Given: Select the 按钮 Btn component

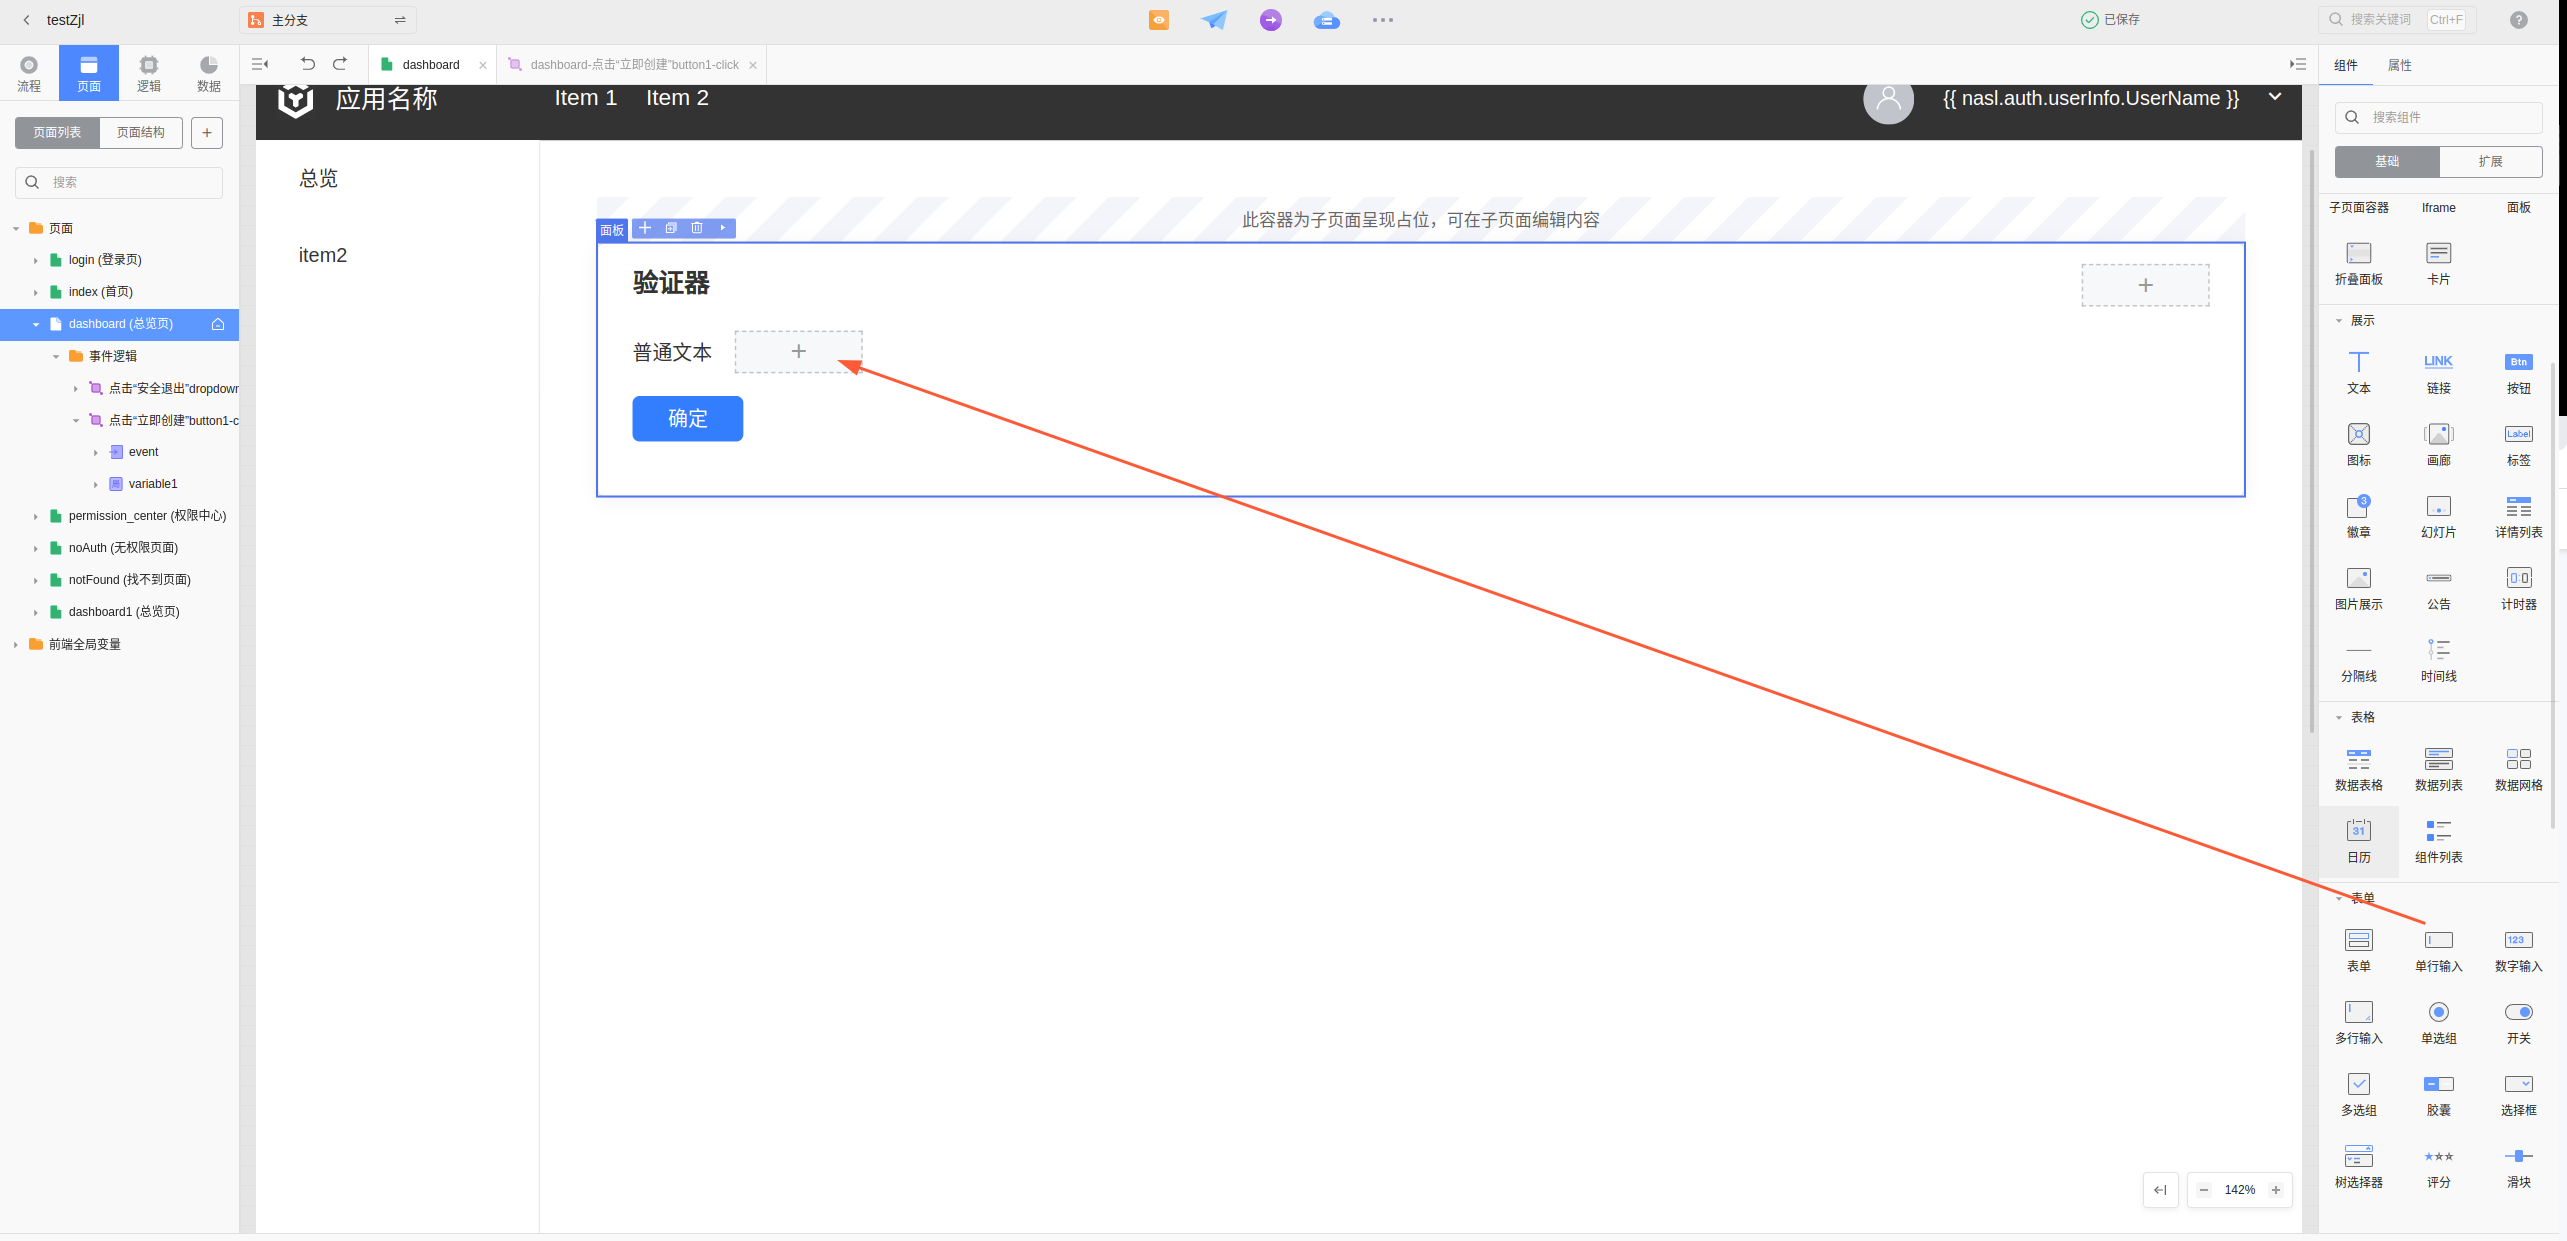Looking at the screenshot, I should (2519, 372).
